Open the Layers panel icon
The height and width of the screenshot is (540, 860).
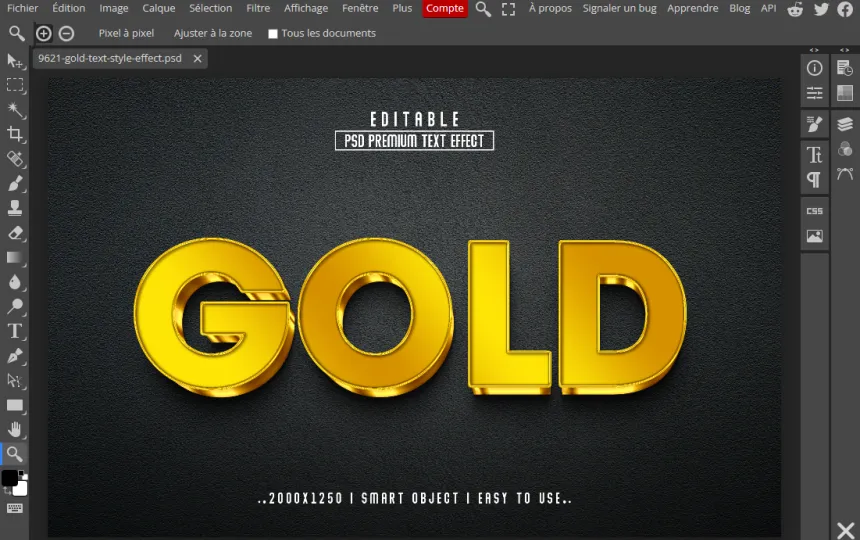pyautogui.click(x=845, y=124)
